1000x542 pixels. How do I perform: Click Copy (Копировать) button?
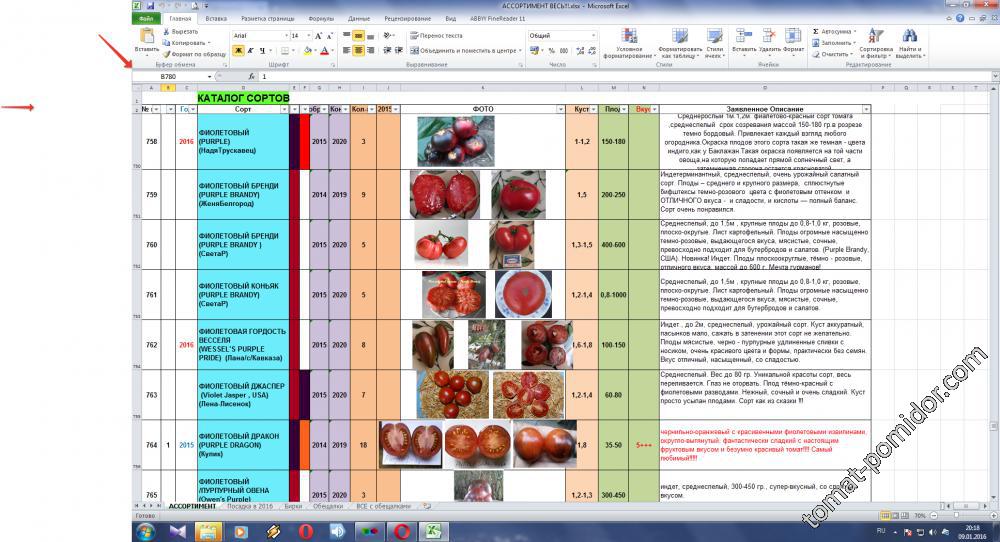click(184, 43)
